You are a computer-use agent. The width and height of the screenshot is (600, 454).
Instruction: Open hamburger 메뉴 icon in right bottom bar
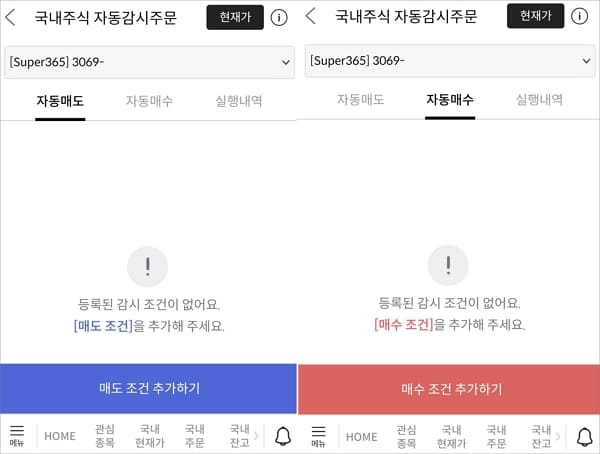(318, 436)
